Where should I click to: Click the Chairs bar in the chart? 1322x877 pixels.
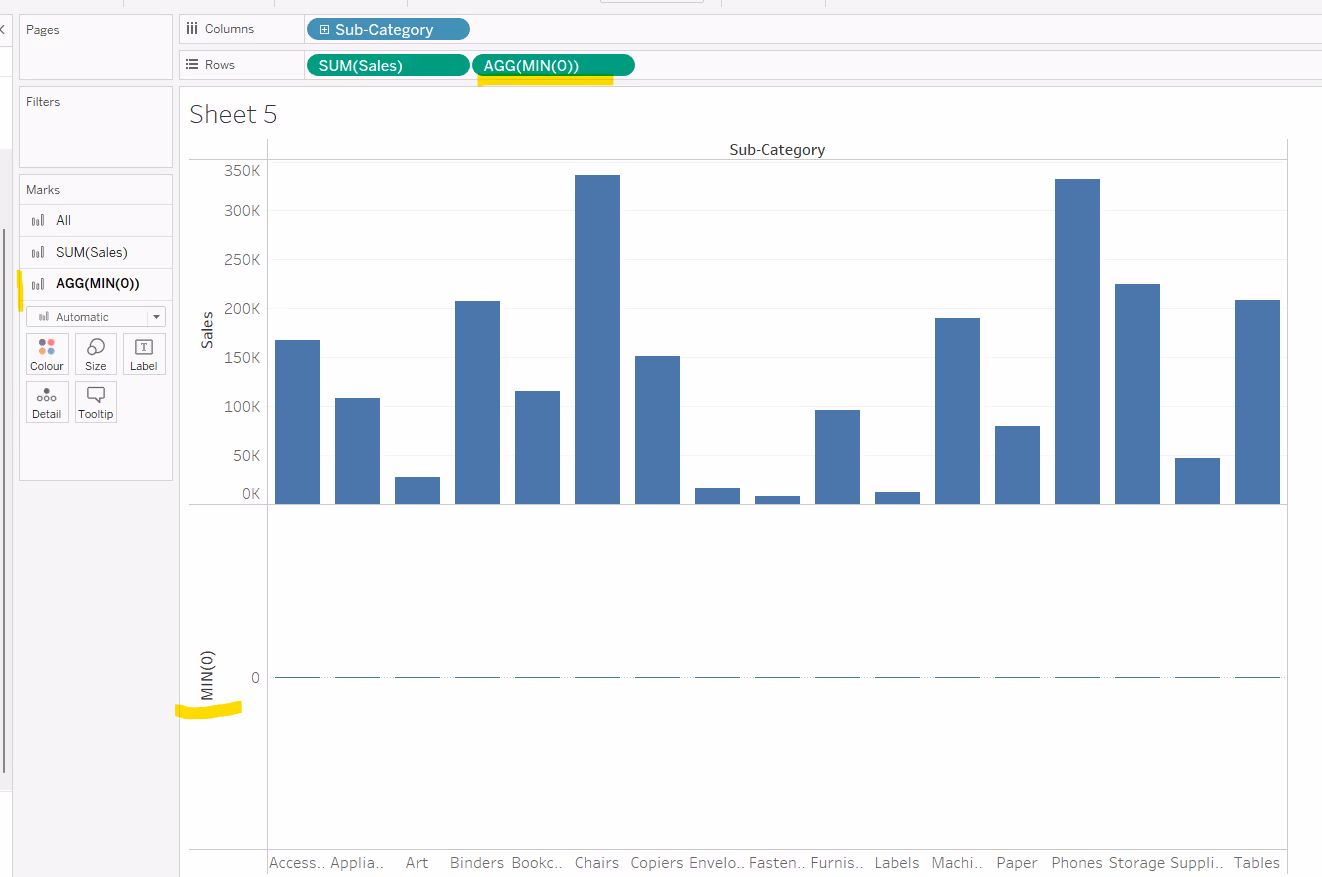pyautogui.click(x=597, y=339)
